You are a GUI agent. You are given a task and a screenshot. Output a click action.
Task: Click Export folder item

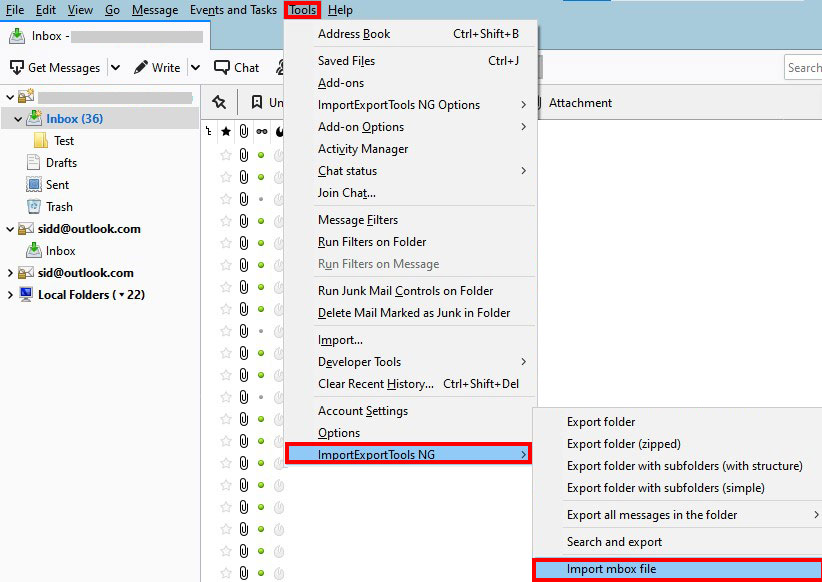click(x=678, y=422)
